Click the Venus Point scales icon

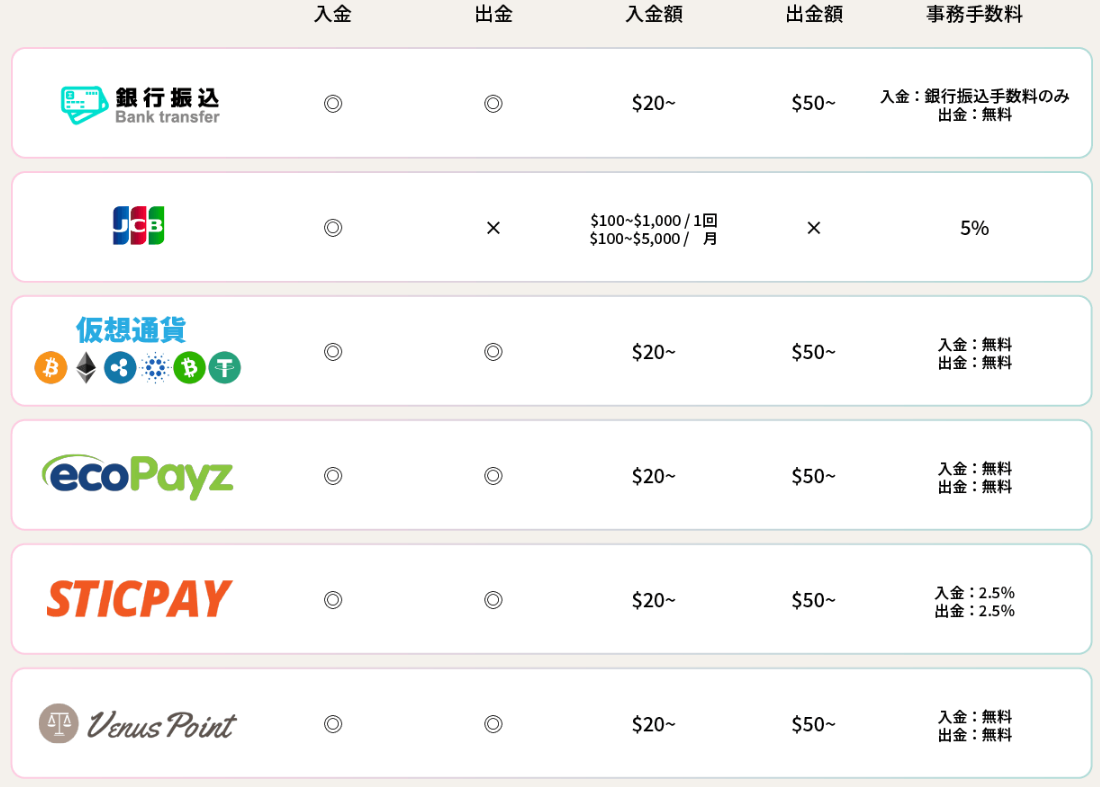pos(58,723)
